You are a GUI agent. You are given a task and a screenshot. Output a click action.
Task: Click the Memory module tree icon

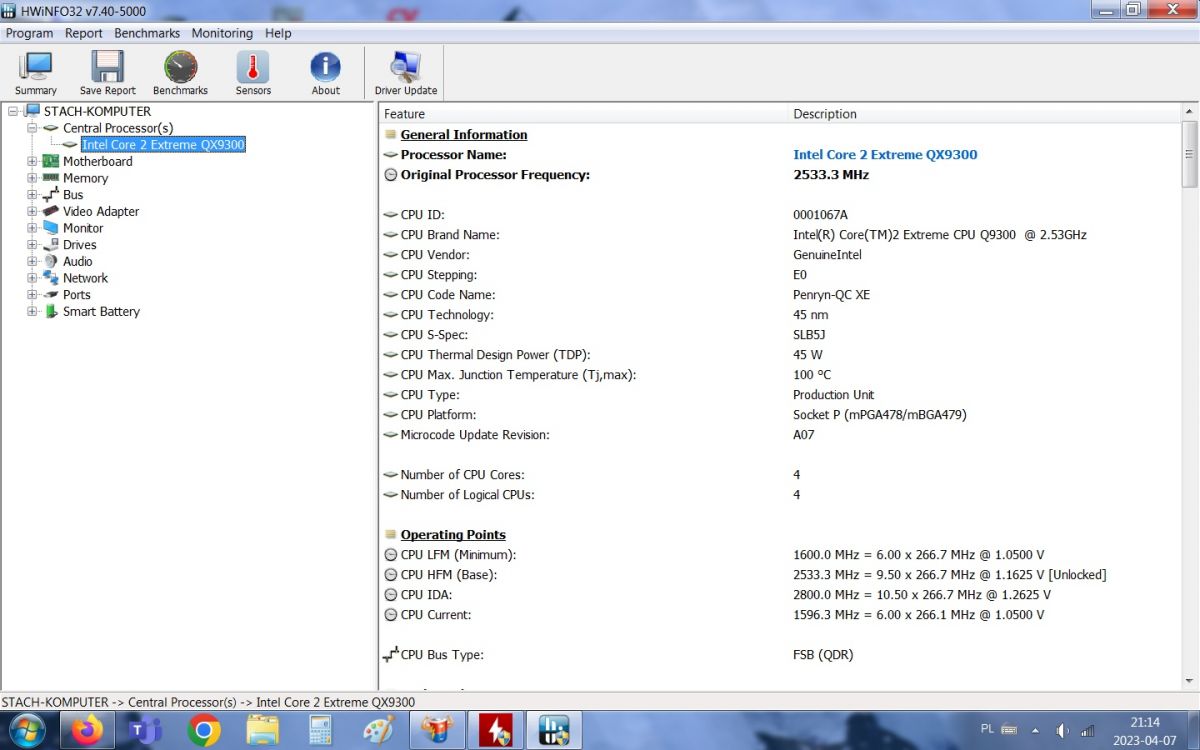(51, 178)
